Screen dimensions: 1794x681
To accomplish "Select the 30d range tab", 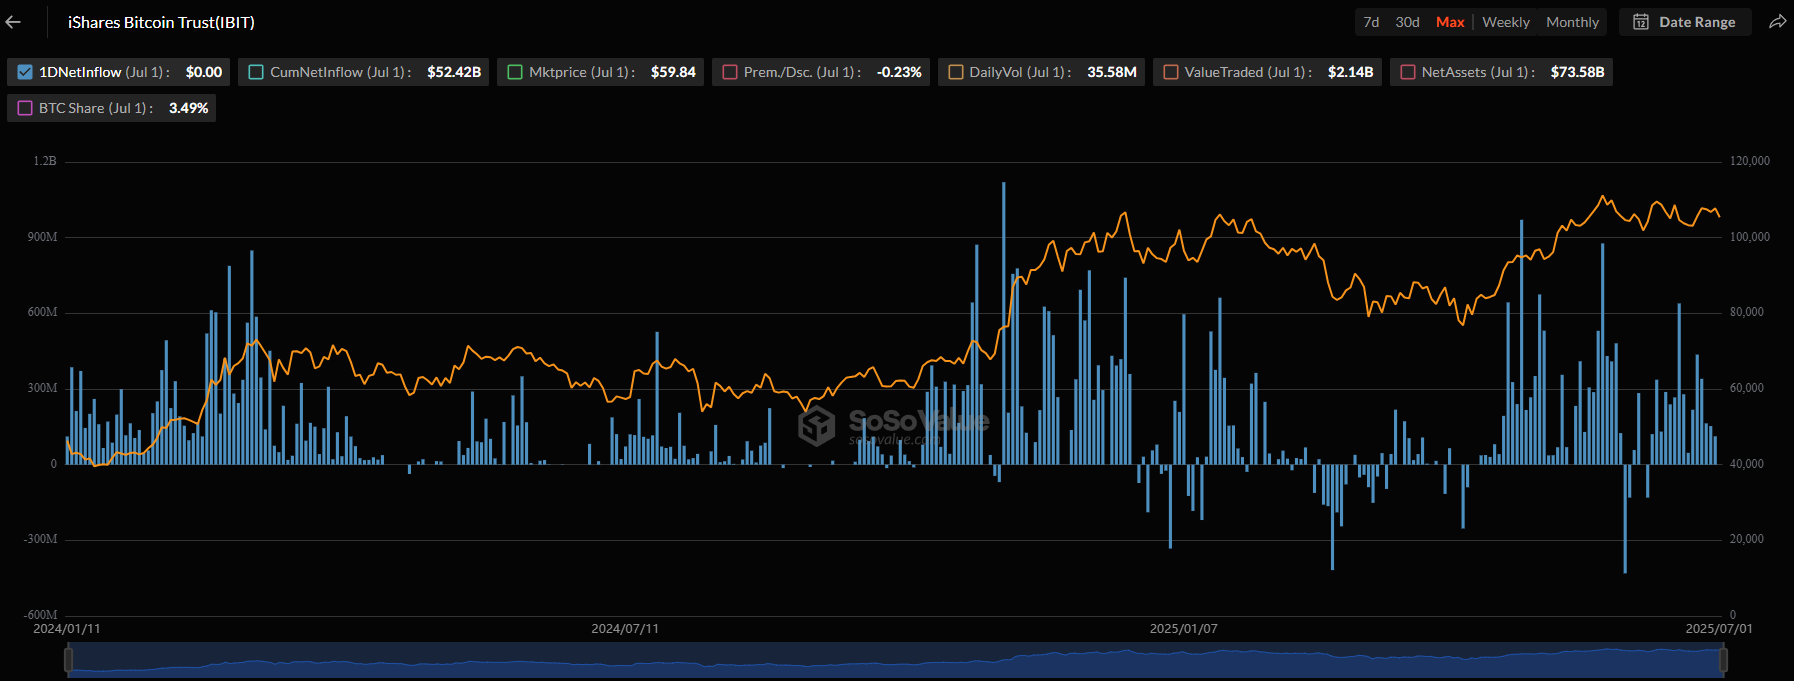I will [1407, 22].
